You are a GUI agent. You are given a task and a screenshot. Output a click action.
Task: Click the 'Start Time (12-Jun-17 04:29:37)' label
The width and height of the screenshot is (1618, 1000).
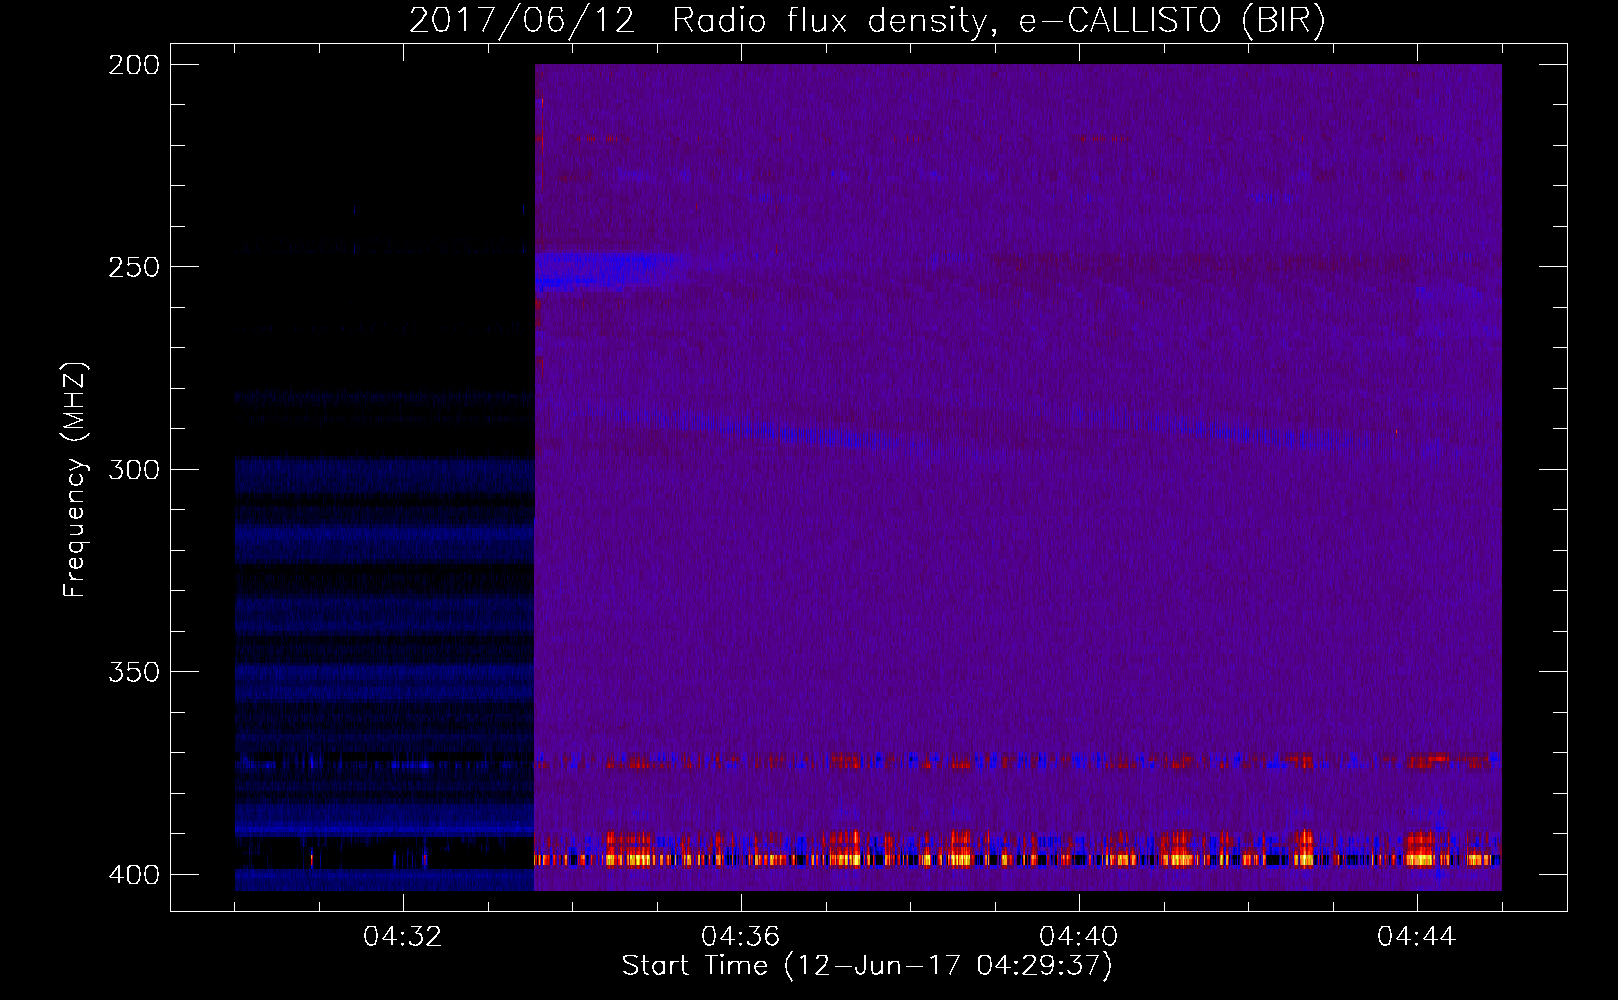point(867,966)
